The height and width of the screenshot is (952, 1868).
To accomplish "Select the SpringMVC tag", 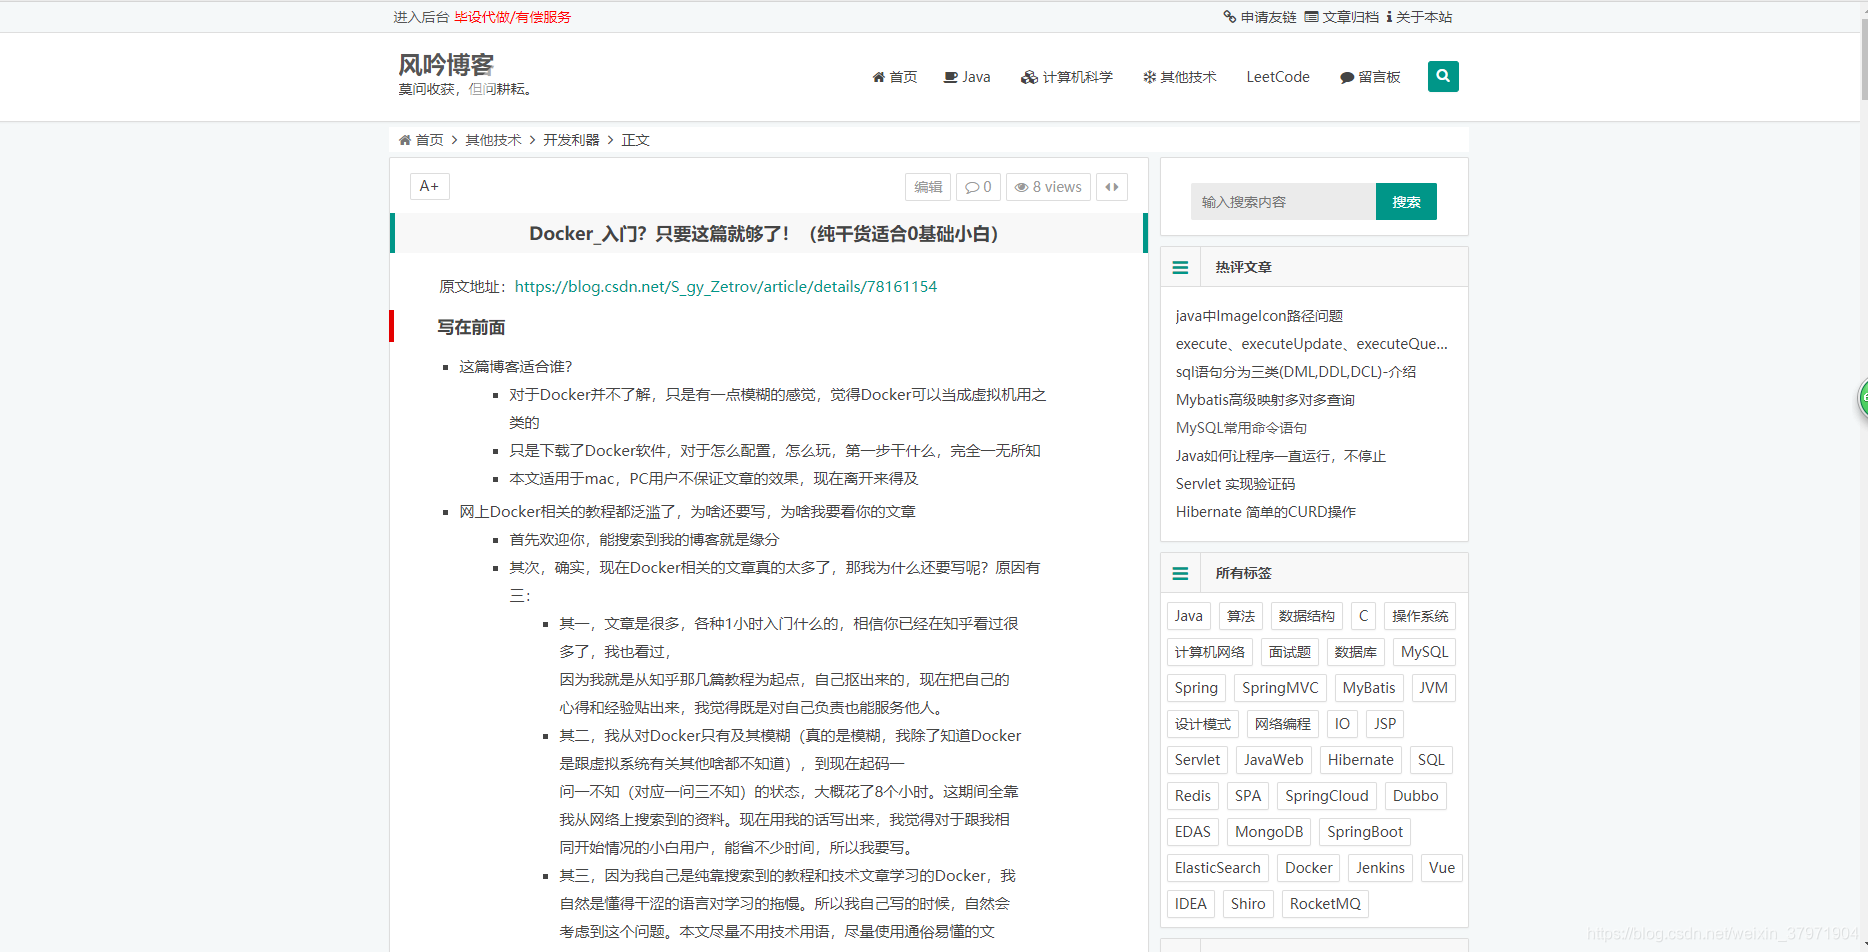I will 1280,688.
